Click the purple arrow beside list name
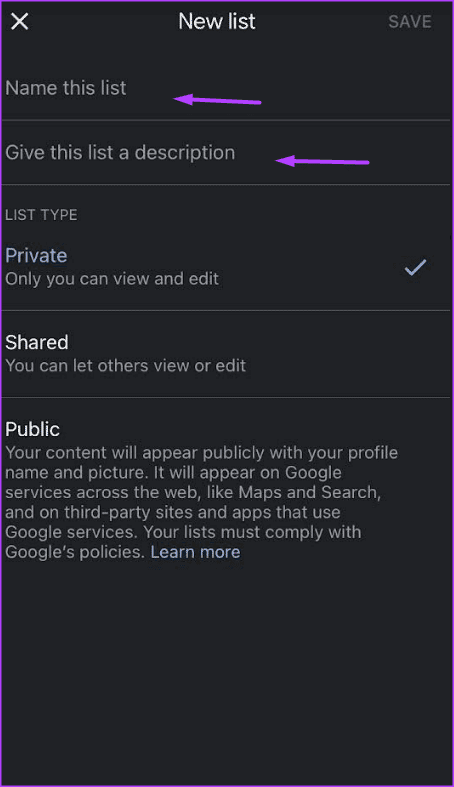 (217, 100)
